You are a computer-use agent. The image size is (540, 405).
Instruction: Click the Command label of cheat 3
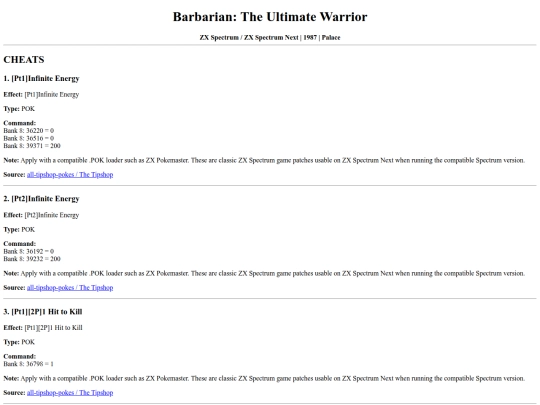[x=20, y=356]
